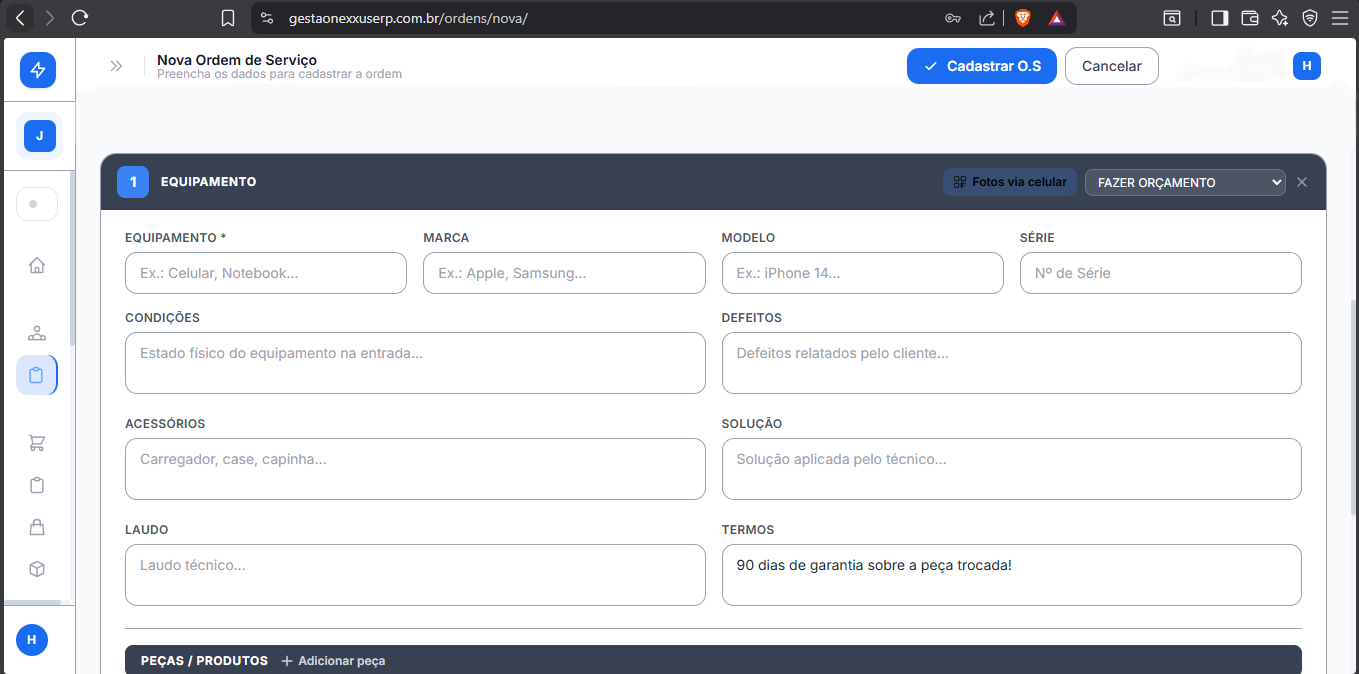This screenshot has height=674, width=1359.
Task: Open the browser hamburger menu
Action: click(1340, 18)
